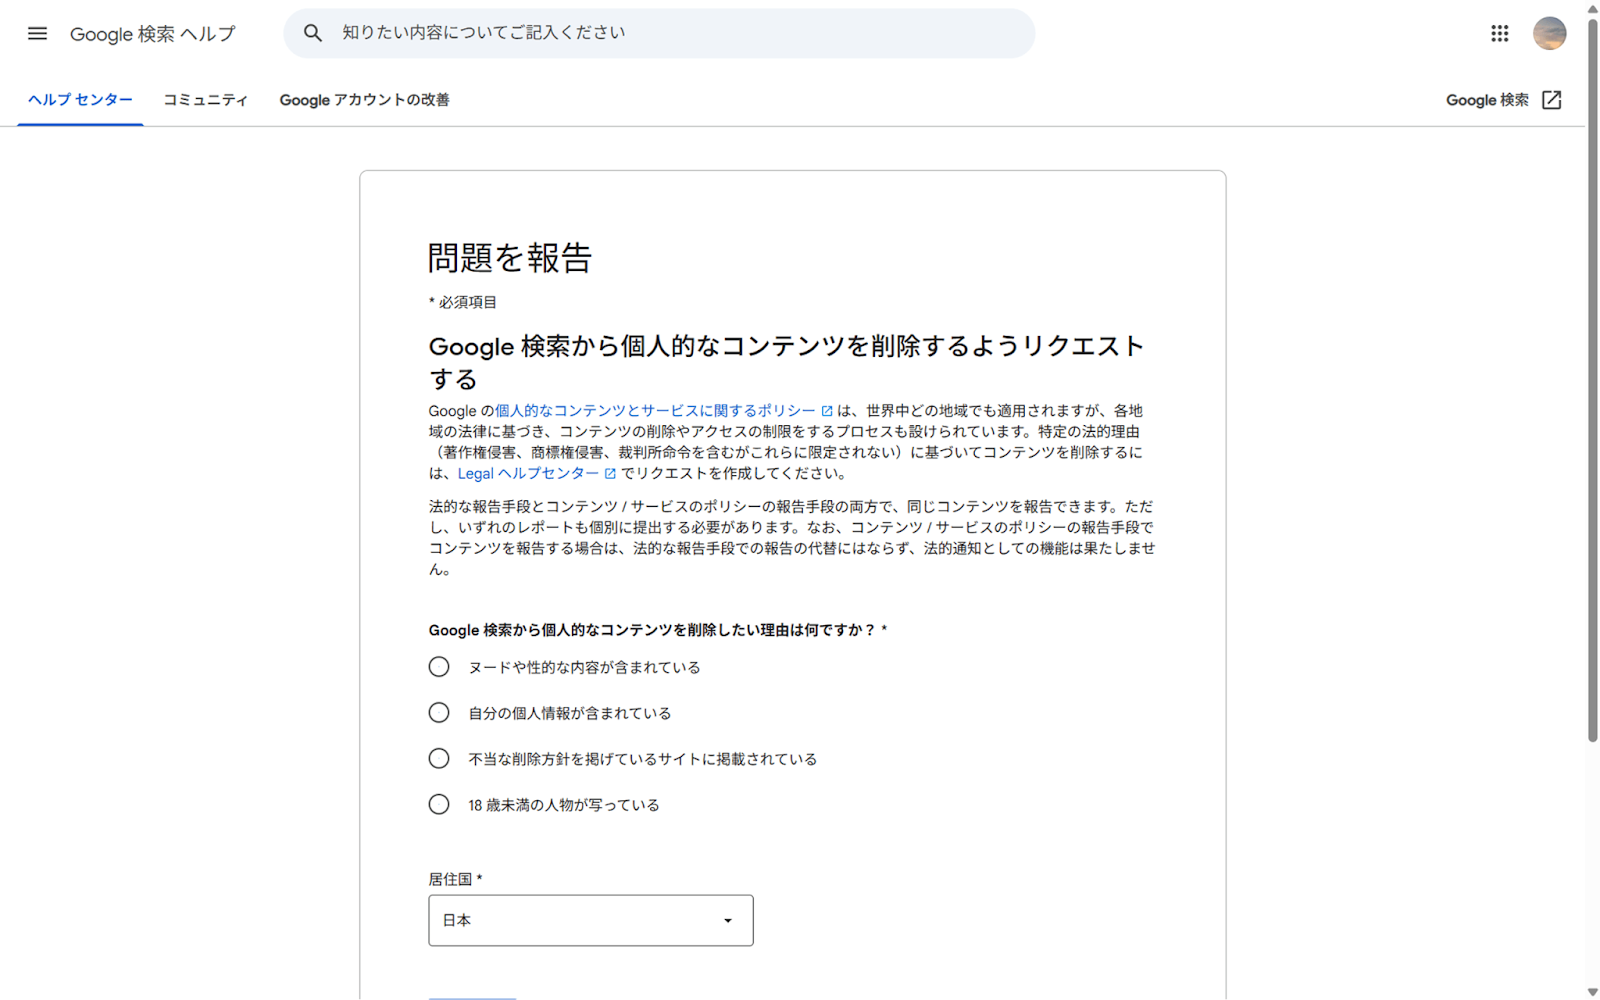Viewport: 1600px width, 1000px height.
Task: Switch to the コミュニティ tab
Action: 206,99
